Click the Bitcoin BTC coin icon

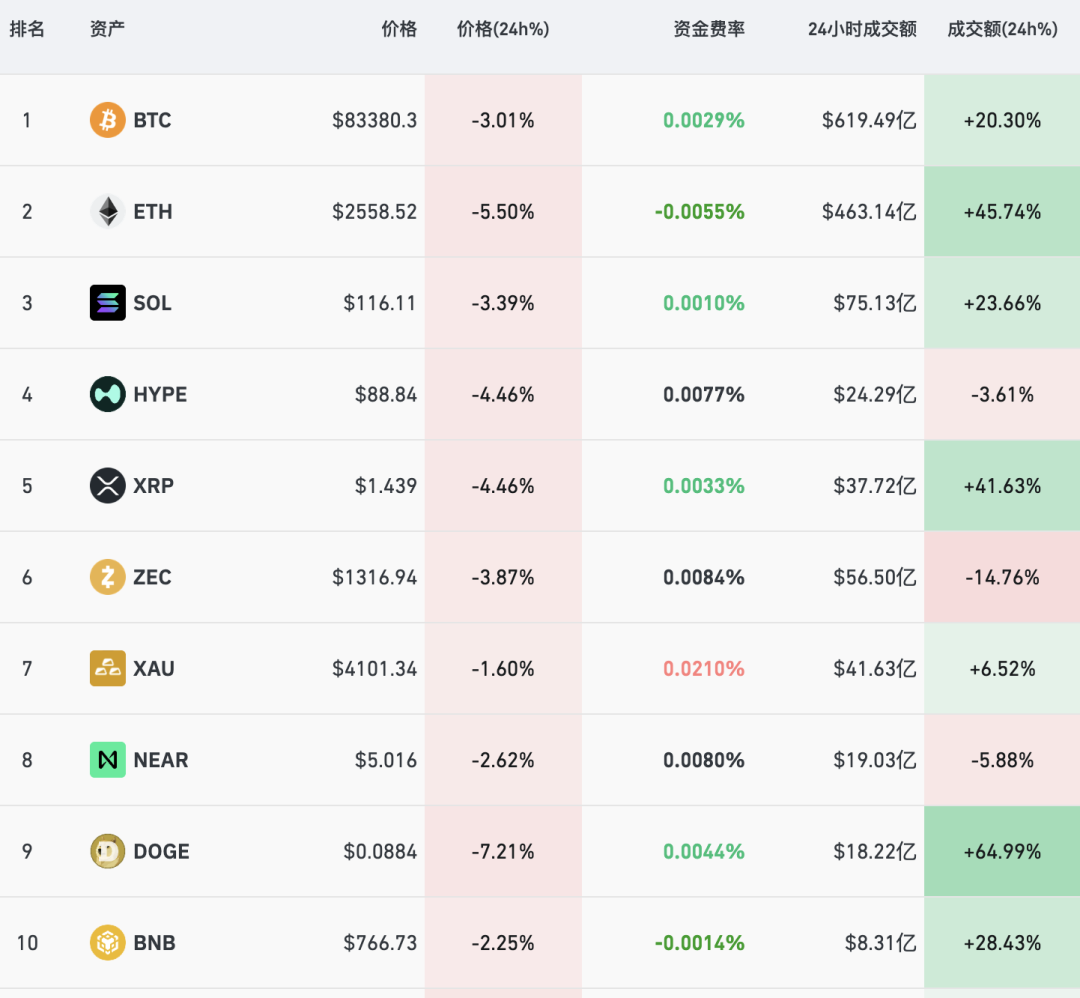107,120
